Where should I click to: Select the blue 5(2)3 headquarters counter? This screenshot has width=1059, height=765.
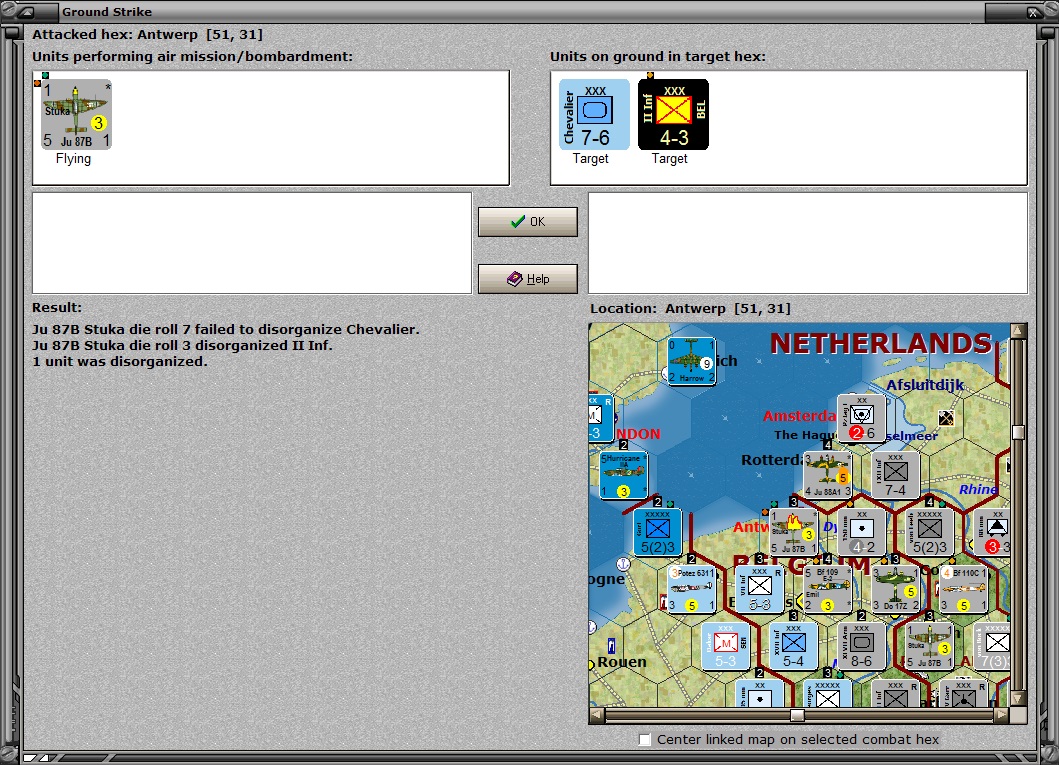point(657,533)
